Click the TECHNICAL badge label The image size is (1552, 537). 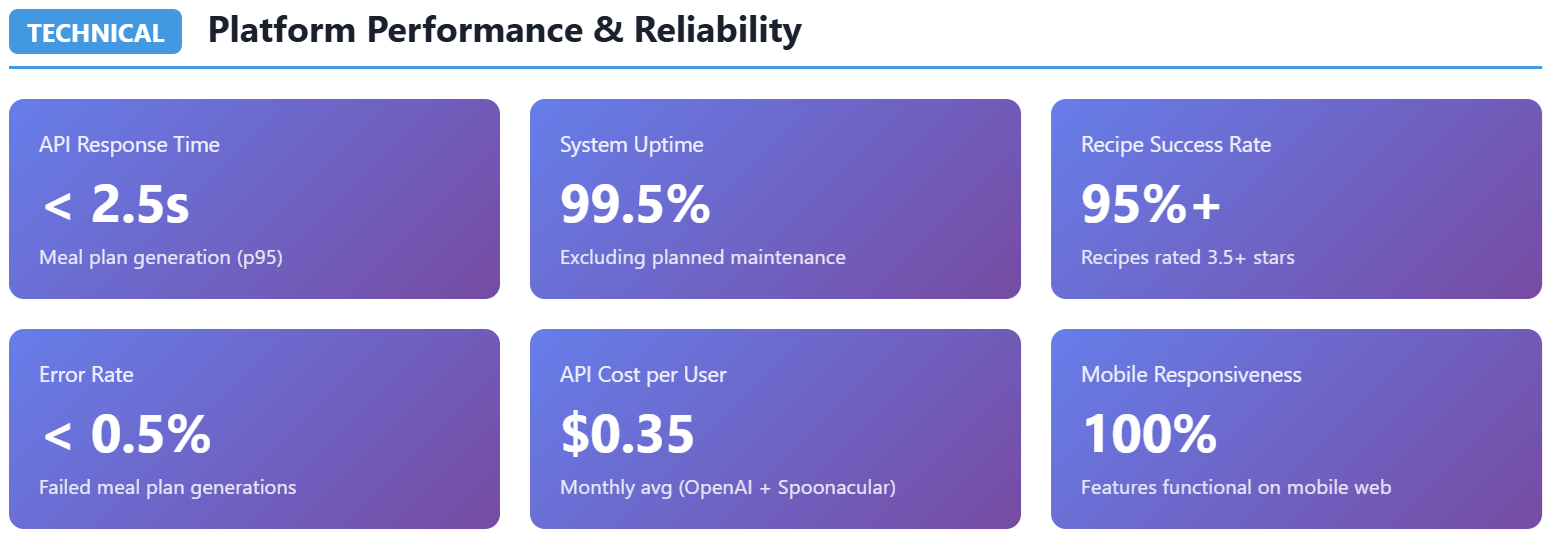pos(95,32)
